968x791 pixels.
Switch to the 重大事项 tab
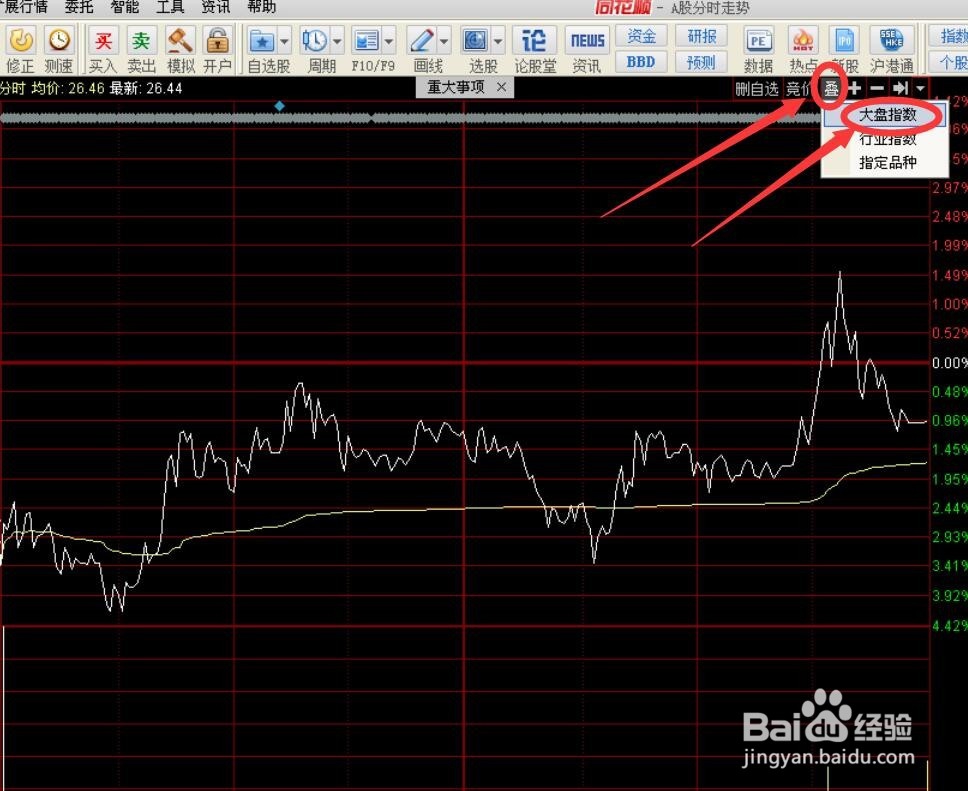(x=456, y=88)
